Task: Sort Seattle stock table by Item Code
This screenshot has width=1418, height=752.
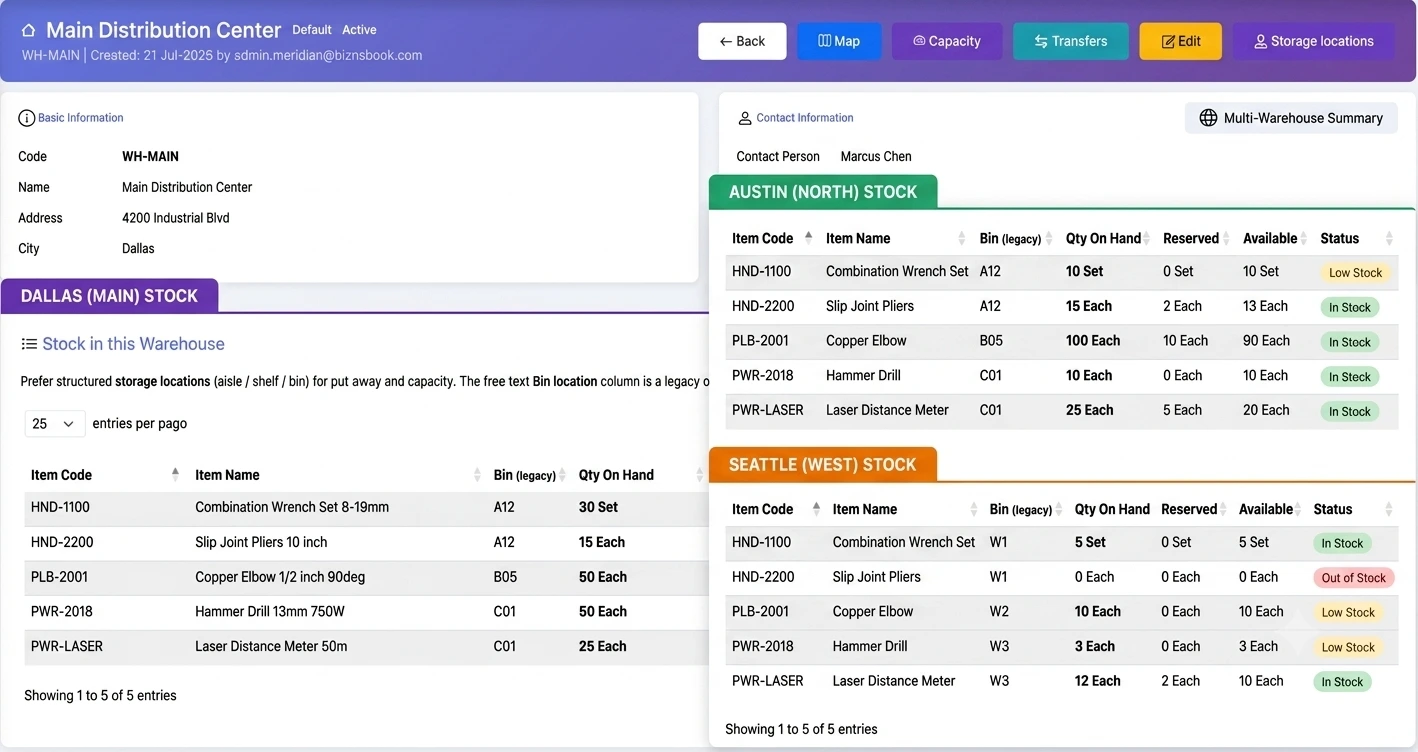Action: pos(817,509)
